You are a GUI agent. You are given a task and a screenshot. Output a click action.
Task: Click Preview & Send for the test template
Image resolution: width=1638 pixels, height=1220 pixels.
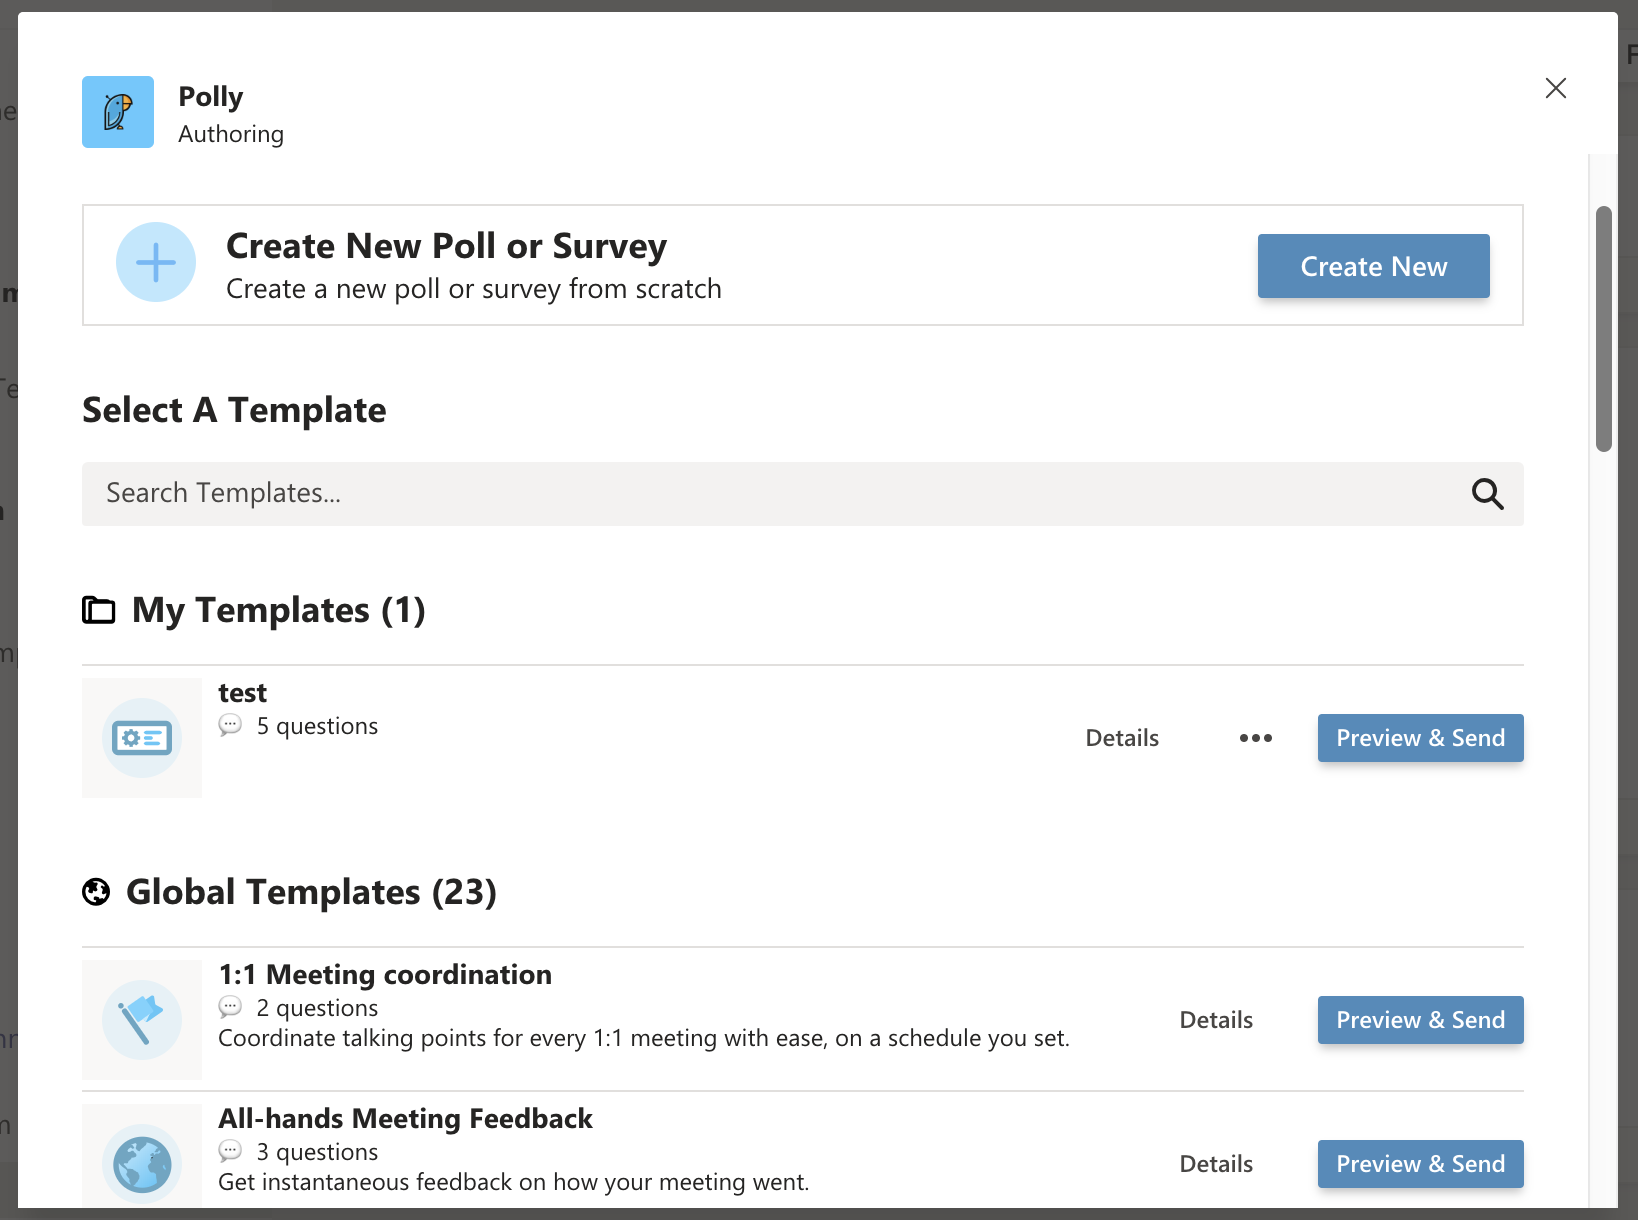[1420, 738]
